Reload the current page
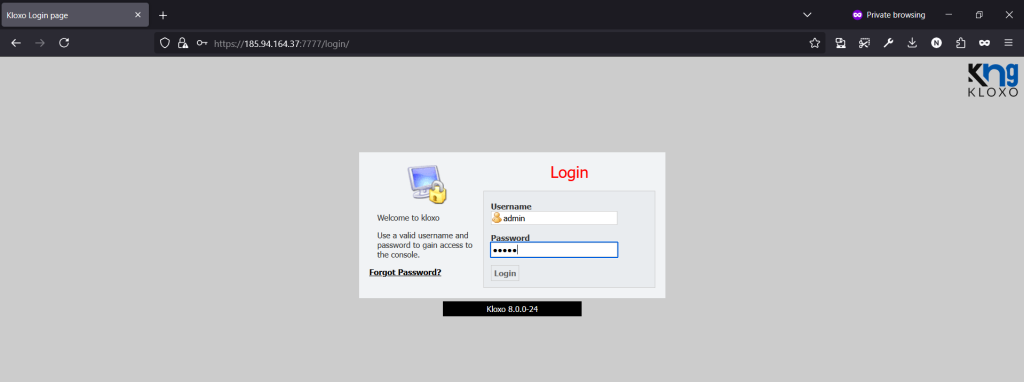Image resolution: width=1024 pixels, height=382 pixels. tap(64, 43)
